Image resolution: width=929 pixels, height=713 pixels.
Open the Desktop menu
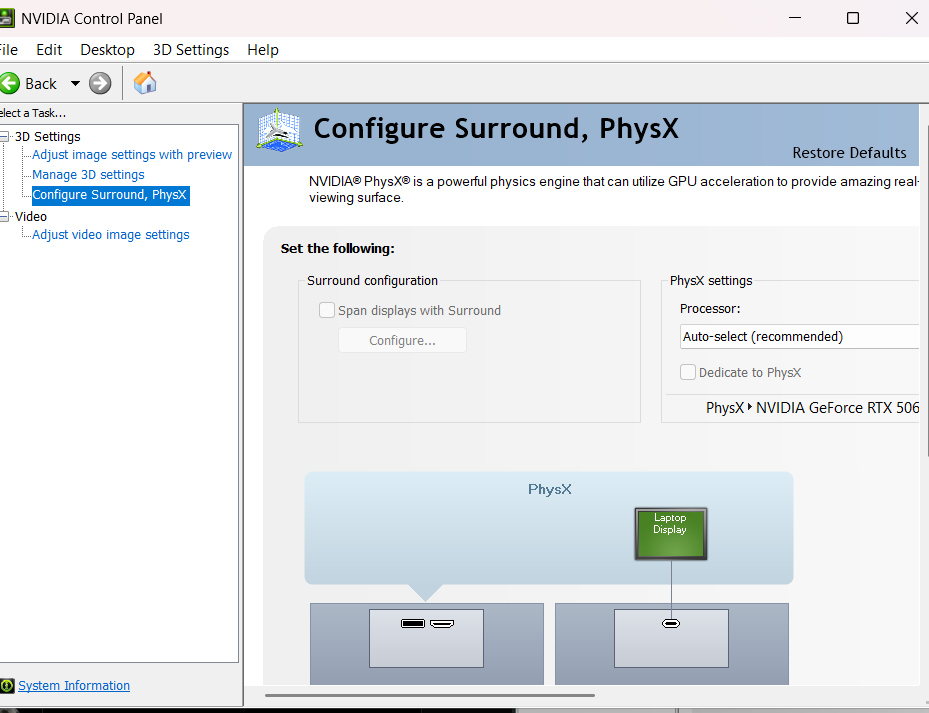[107, 50]
